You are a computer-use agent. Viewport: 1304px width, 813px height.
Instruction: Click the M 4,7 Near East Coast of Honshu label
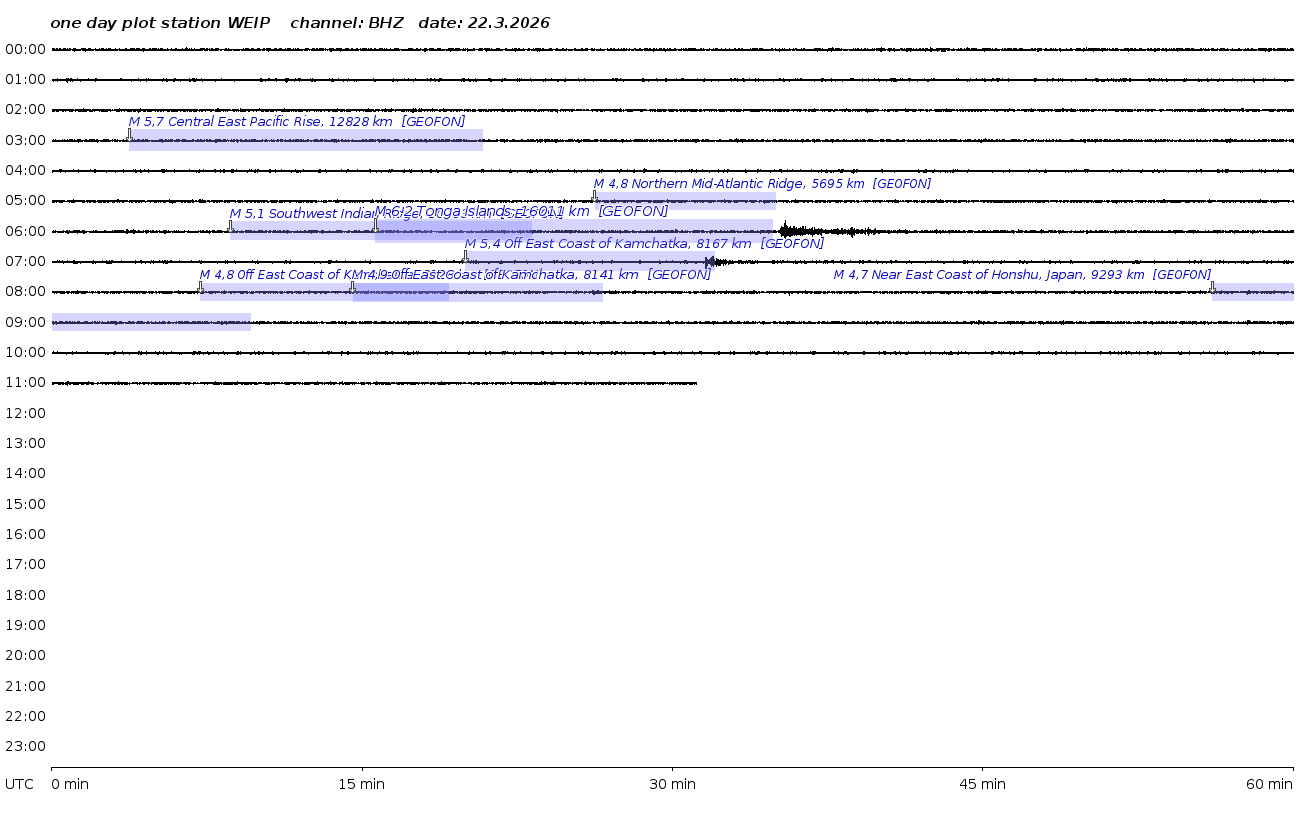pos(1022,275)
